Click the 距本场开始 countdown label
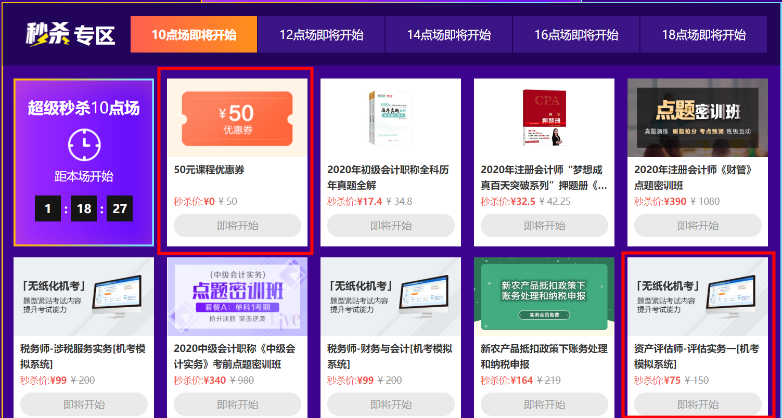The image size is (782, 418). pos(84,177)
